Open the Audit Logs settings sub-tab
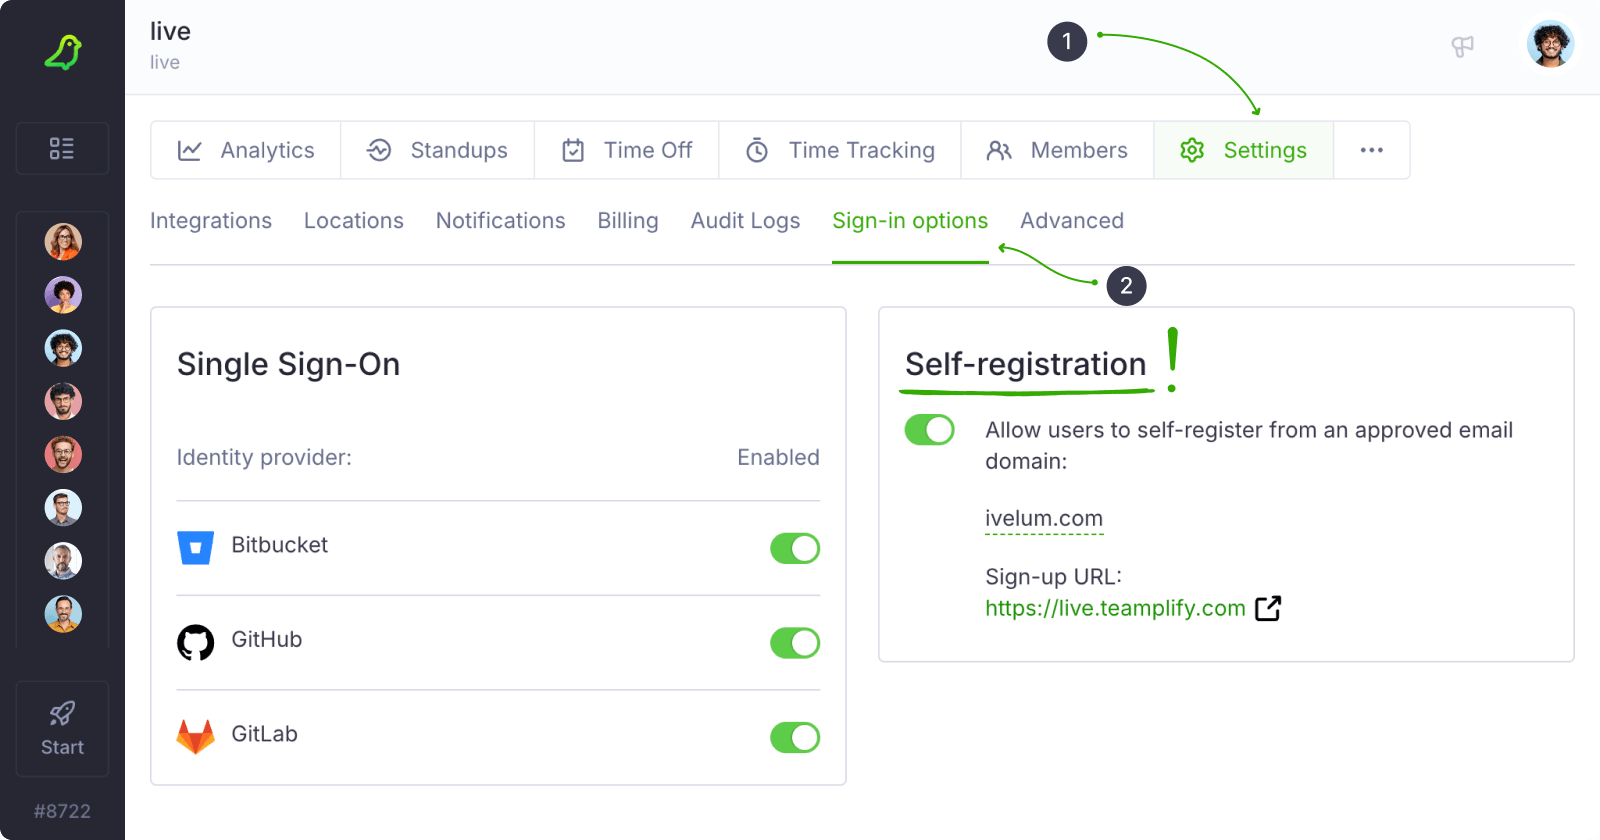Image resolution: width=1600 pixels, height=840 pixels. point(745,221)
